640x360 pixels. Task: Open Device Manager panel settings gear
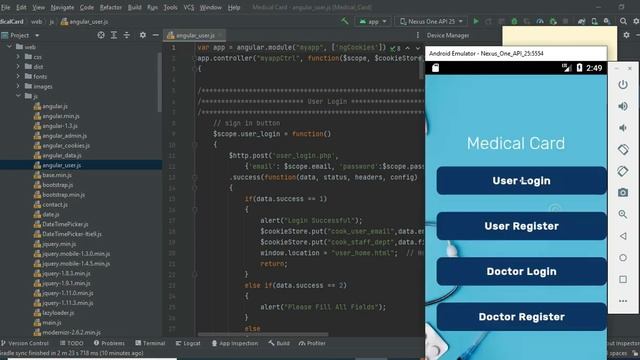coord(627,35)
